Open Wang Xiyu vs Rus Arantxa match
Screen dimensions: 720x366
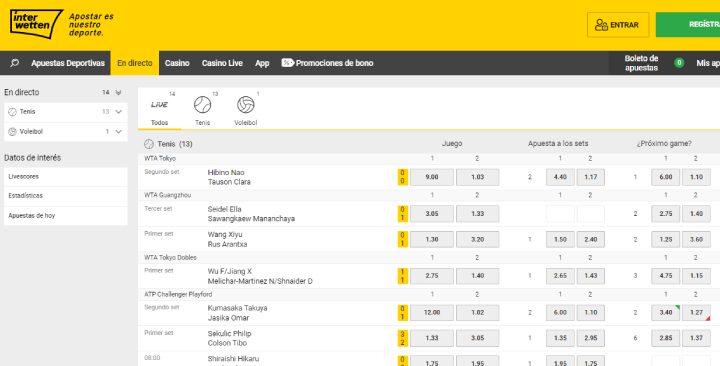pos(227,239)
